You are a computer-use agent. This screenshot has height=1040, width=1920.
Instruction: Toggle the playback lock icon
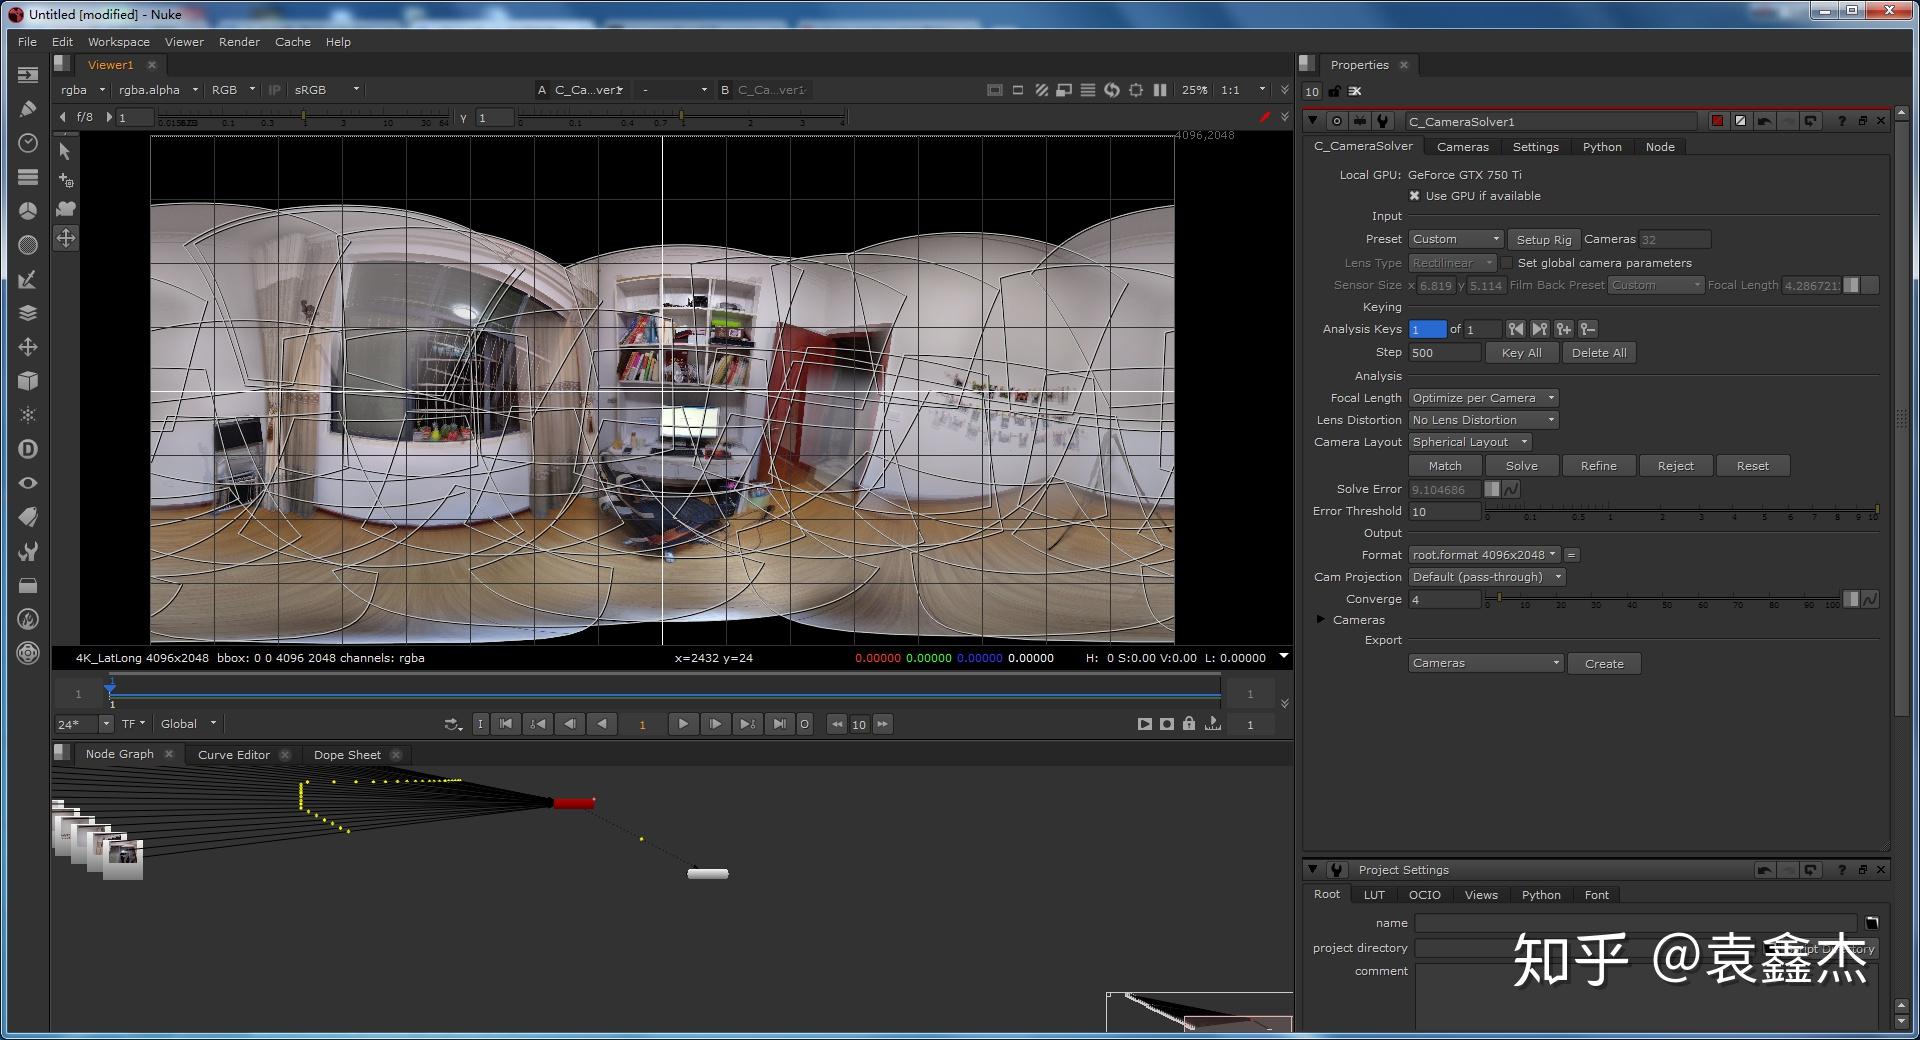click(1189, 724)
